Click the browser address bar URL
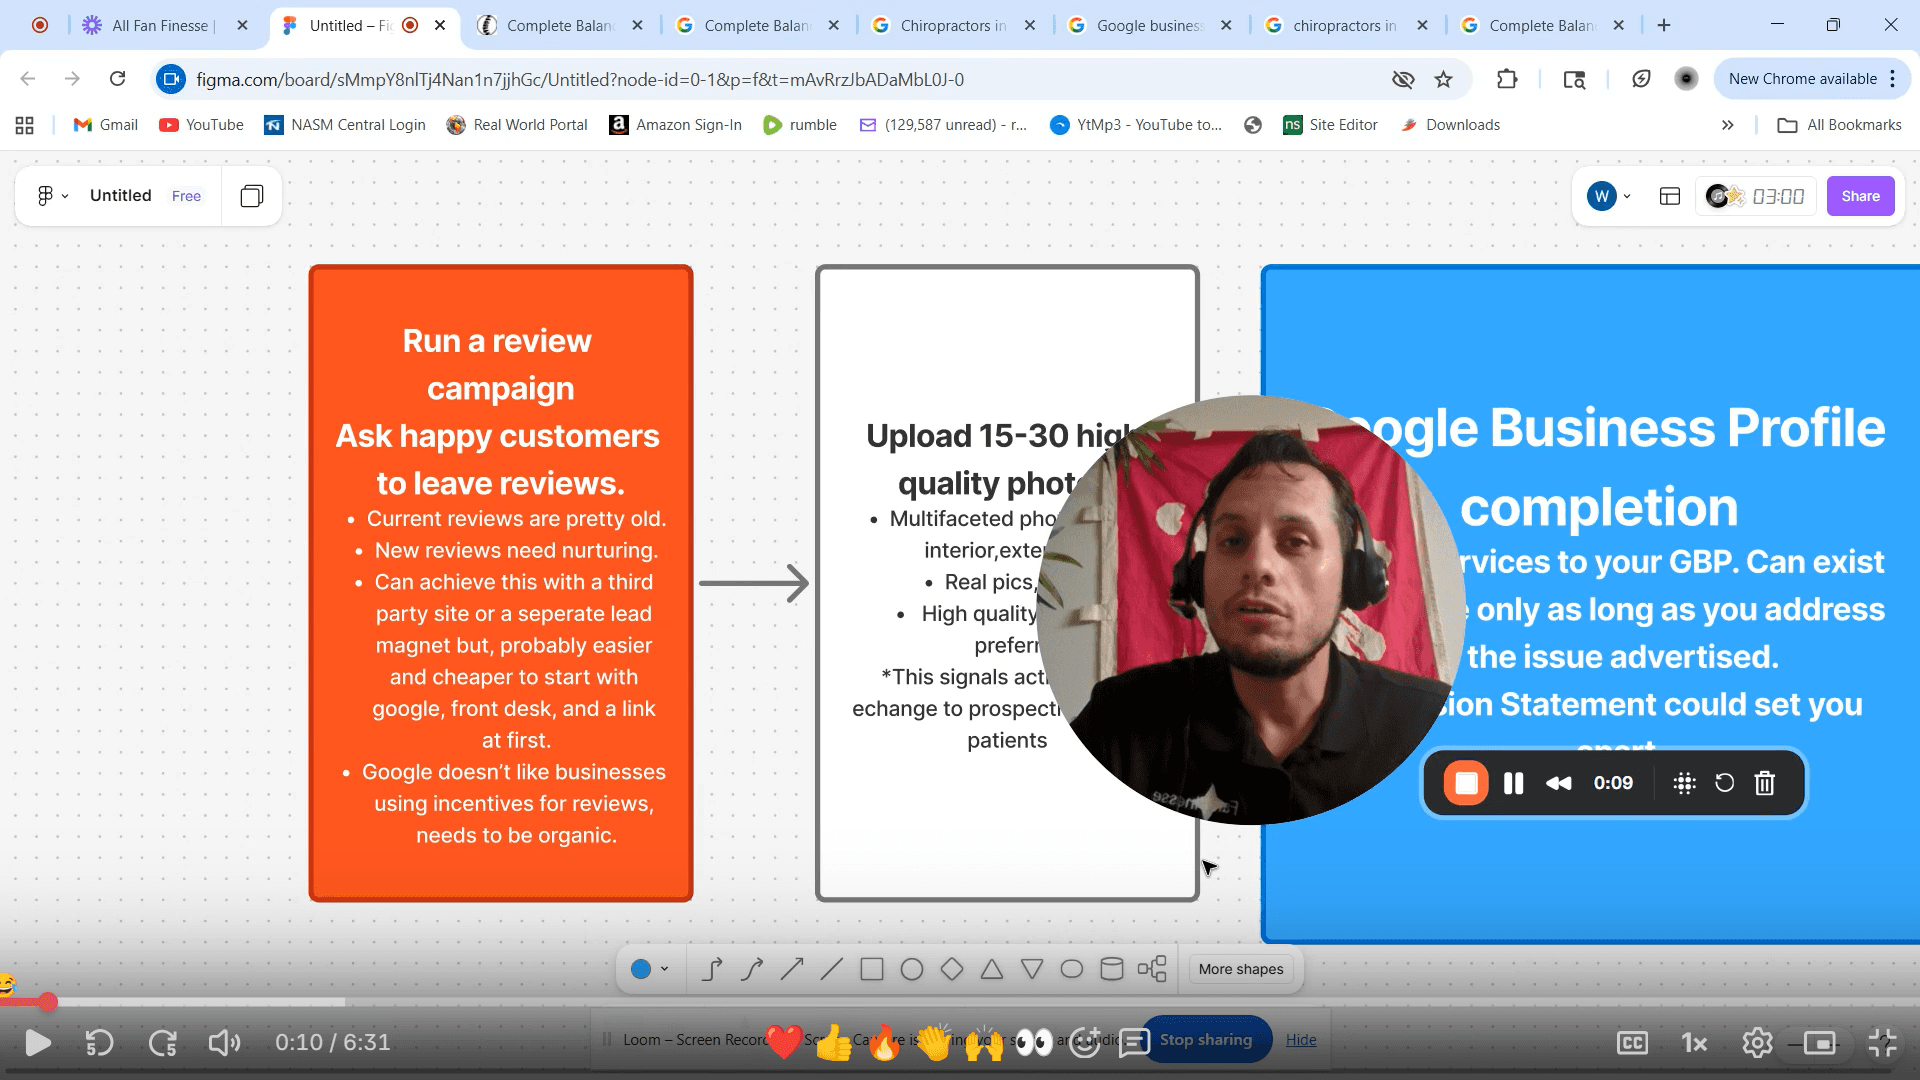1920x1080 pixels. [580, 79]
